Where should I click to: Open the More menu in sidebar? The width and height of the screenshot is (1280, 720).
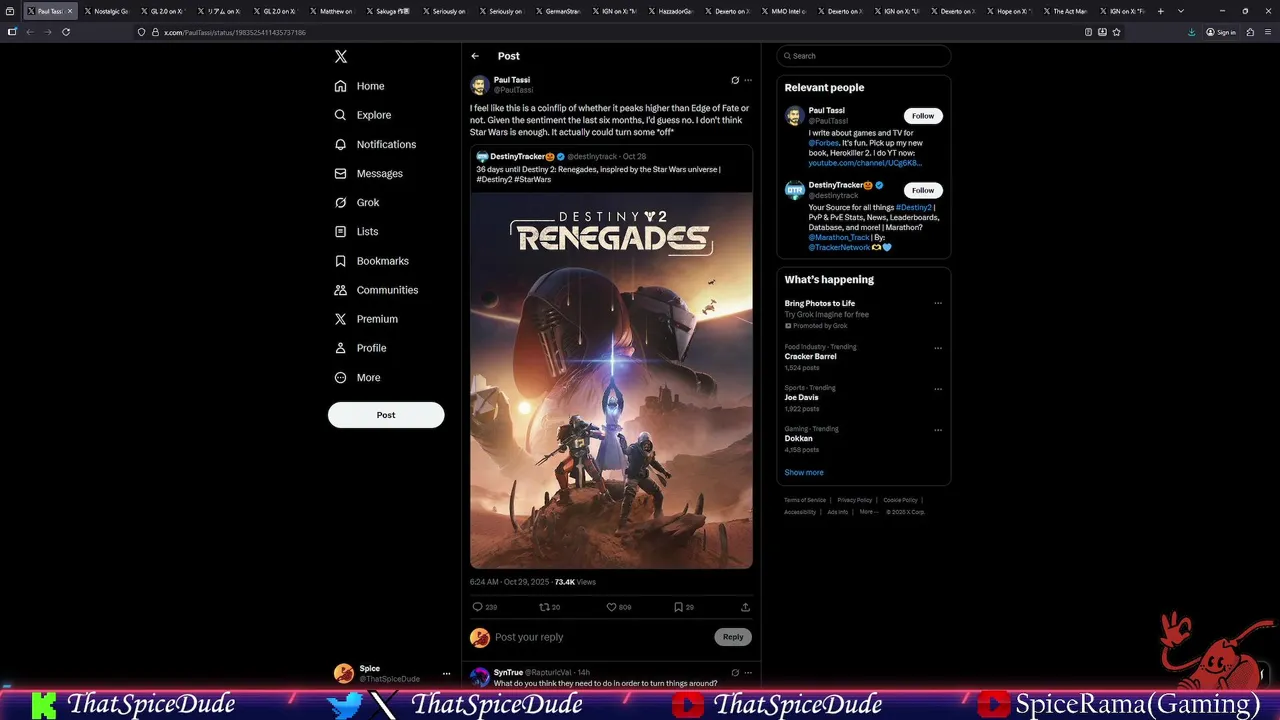[357, 377]
